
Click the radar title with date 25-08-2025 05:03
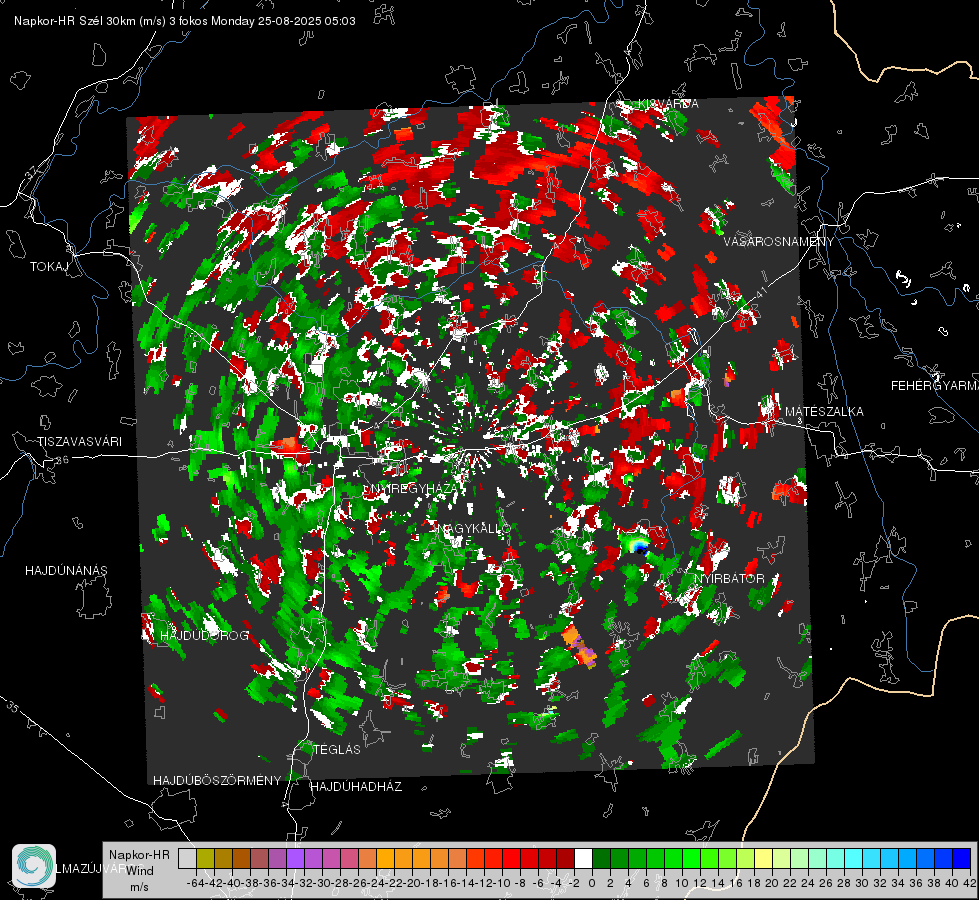point(185,21)
